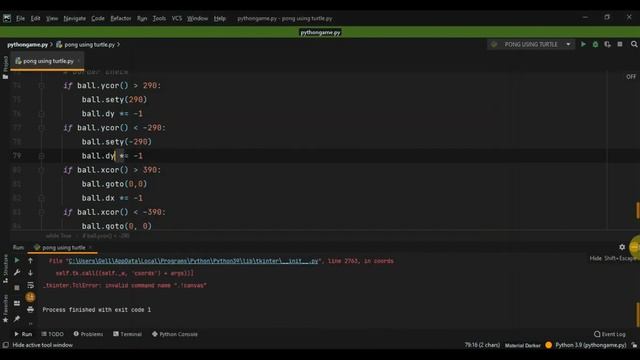
Task: Click fold end marker at line 82
Action: click(41, 198)
